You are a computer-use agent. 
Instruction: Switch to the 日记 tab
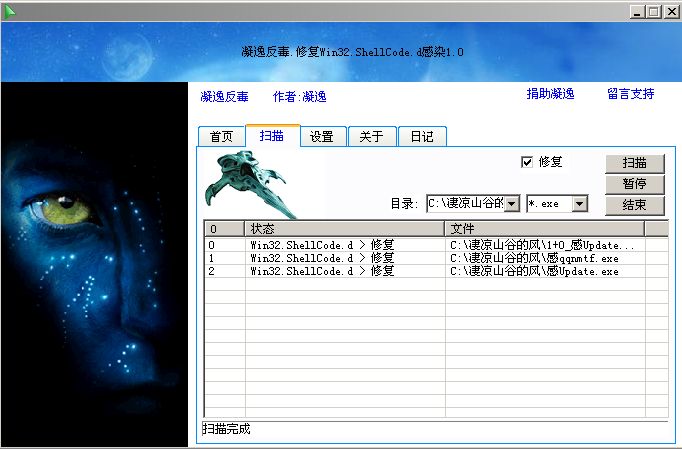tap(422, 137)
